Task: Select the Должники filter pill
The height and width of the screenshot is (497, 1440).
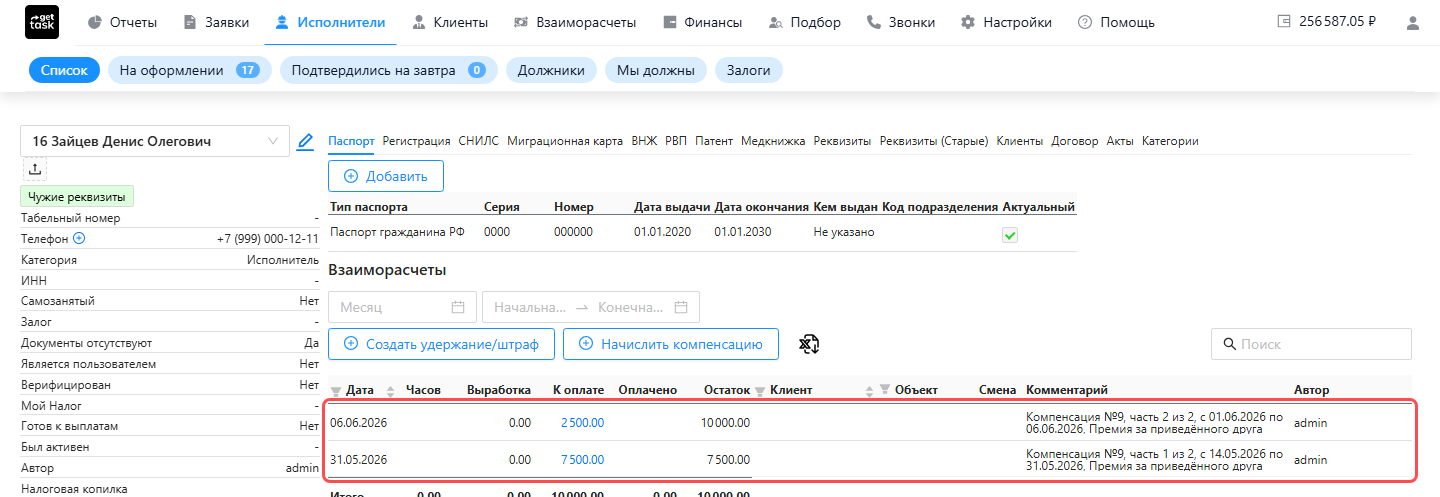Action: point(551,70)
